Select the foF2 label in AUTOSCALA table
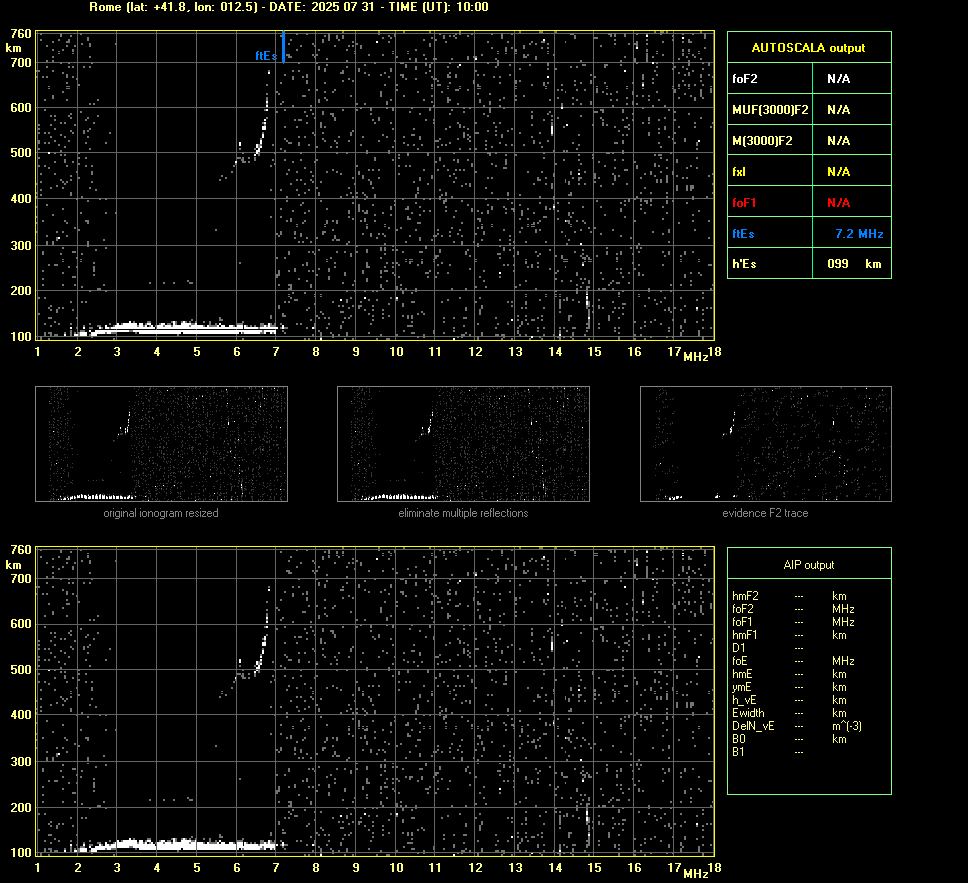This screenshot has height=883, width=968. (745, 79)
